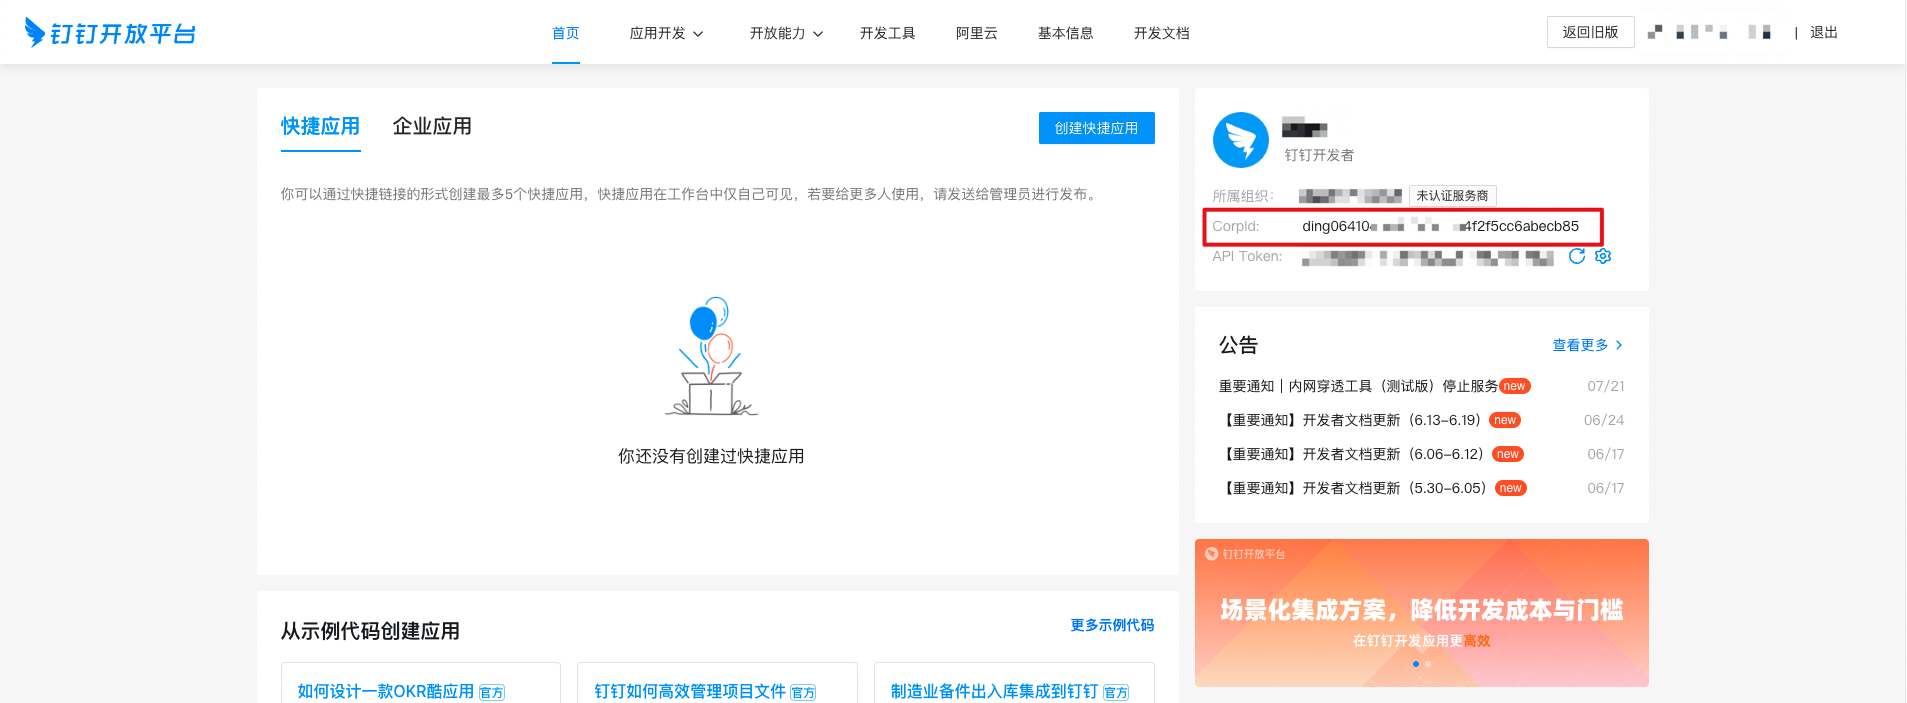This screenshot has width=1907, height=703.
Task: Click the blurred API Token value
Action: coord(1428,257)
